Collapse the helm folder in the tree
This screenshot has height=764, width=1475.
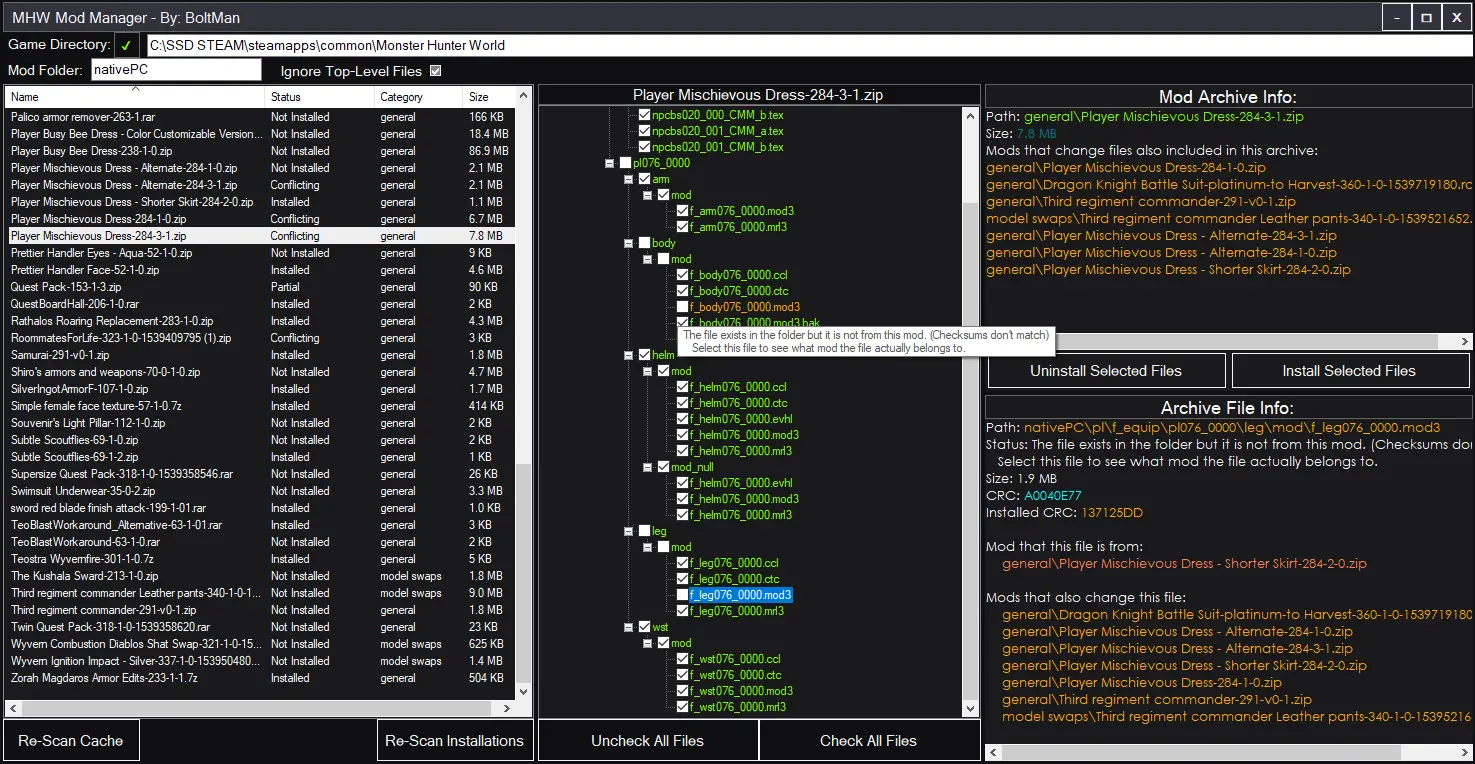click(629, 355)
